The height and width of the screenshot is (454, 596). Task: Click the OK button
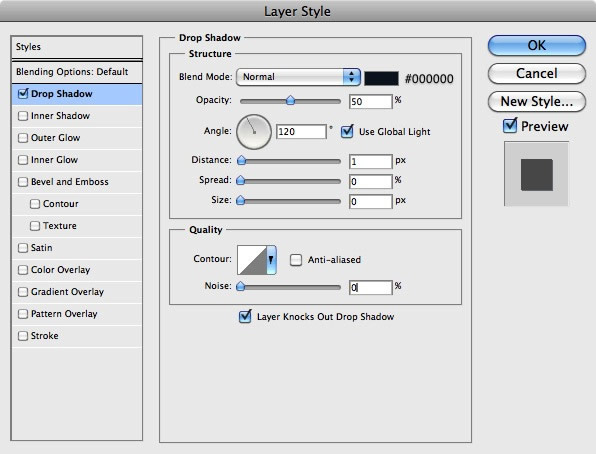pyautogui.click(x=537, y=46)
